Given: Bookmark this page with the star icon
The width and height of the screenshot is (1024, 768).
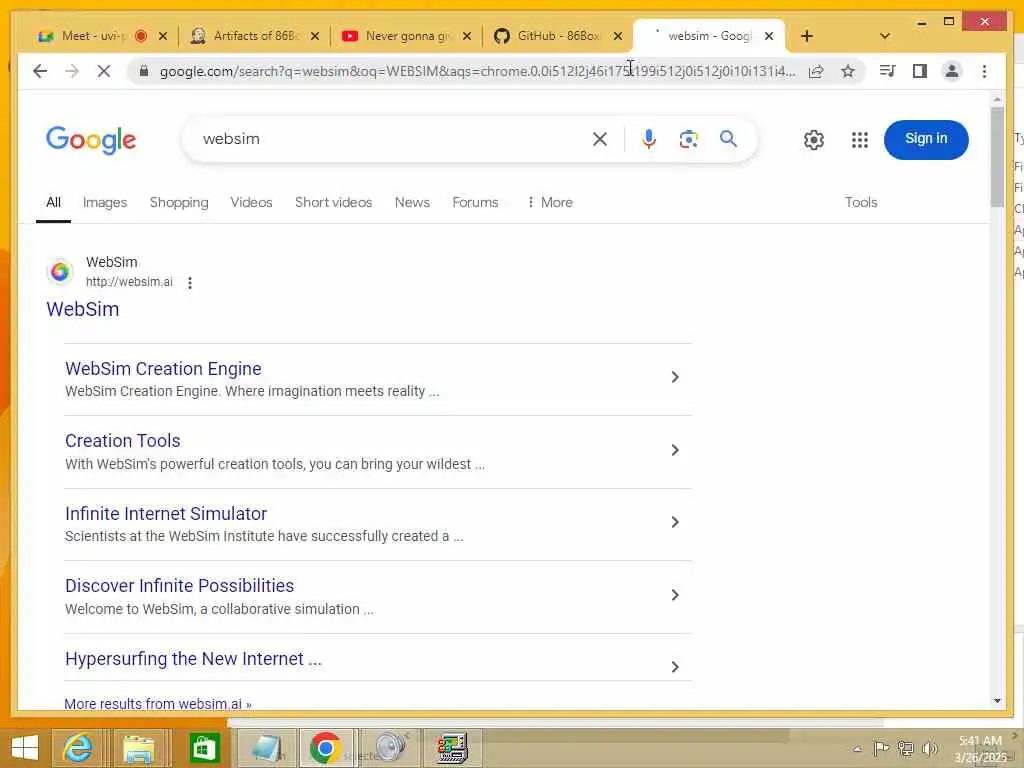Looking at the screenshot, I should [848, 71].
